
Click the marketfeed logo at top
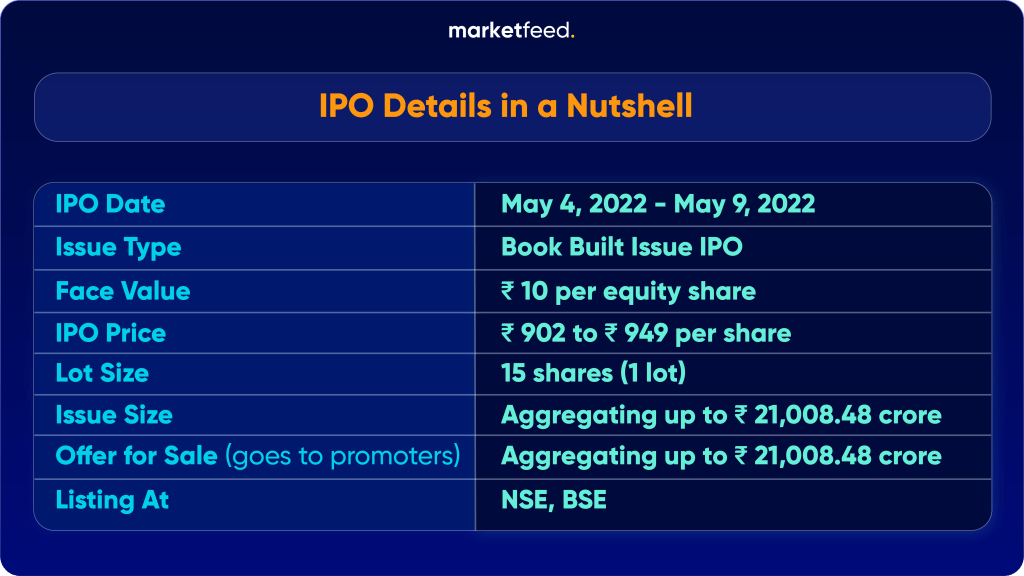point(511,31)
